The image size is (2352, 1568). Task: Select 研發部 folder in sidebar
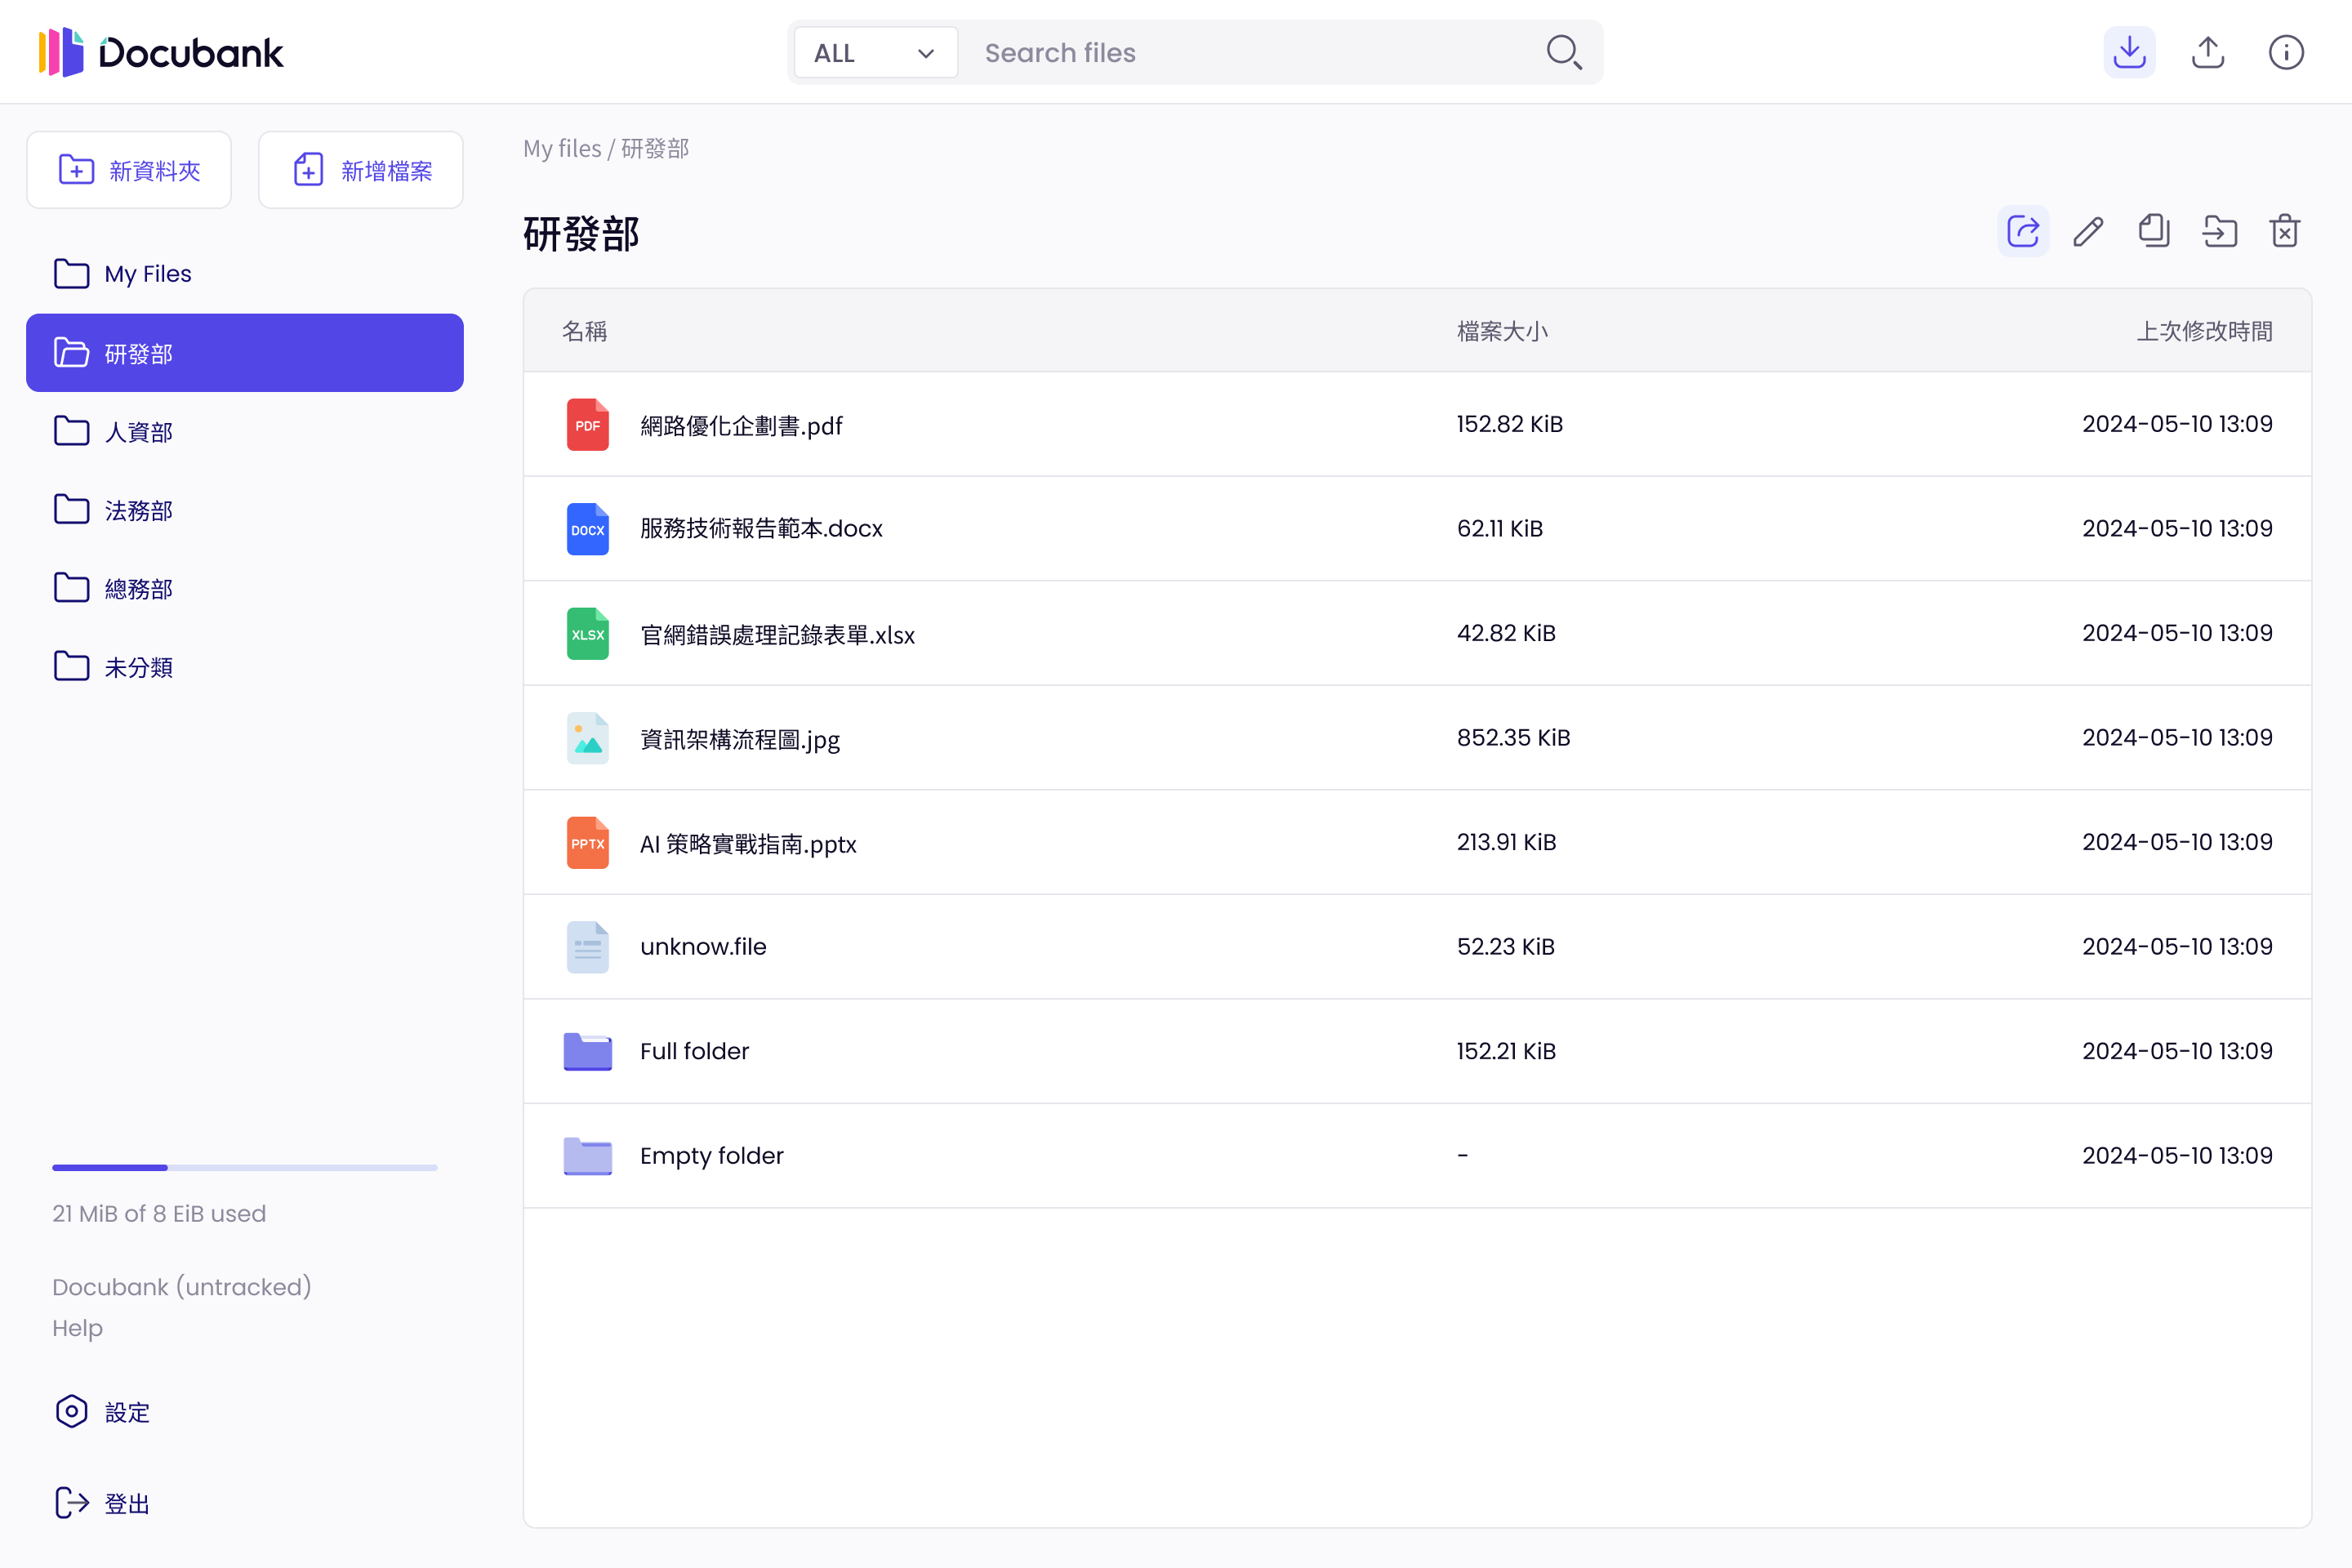tap(245, 353)
